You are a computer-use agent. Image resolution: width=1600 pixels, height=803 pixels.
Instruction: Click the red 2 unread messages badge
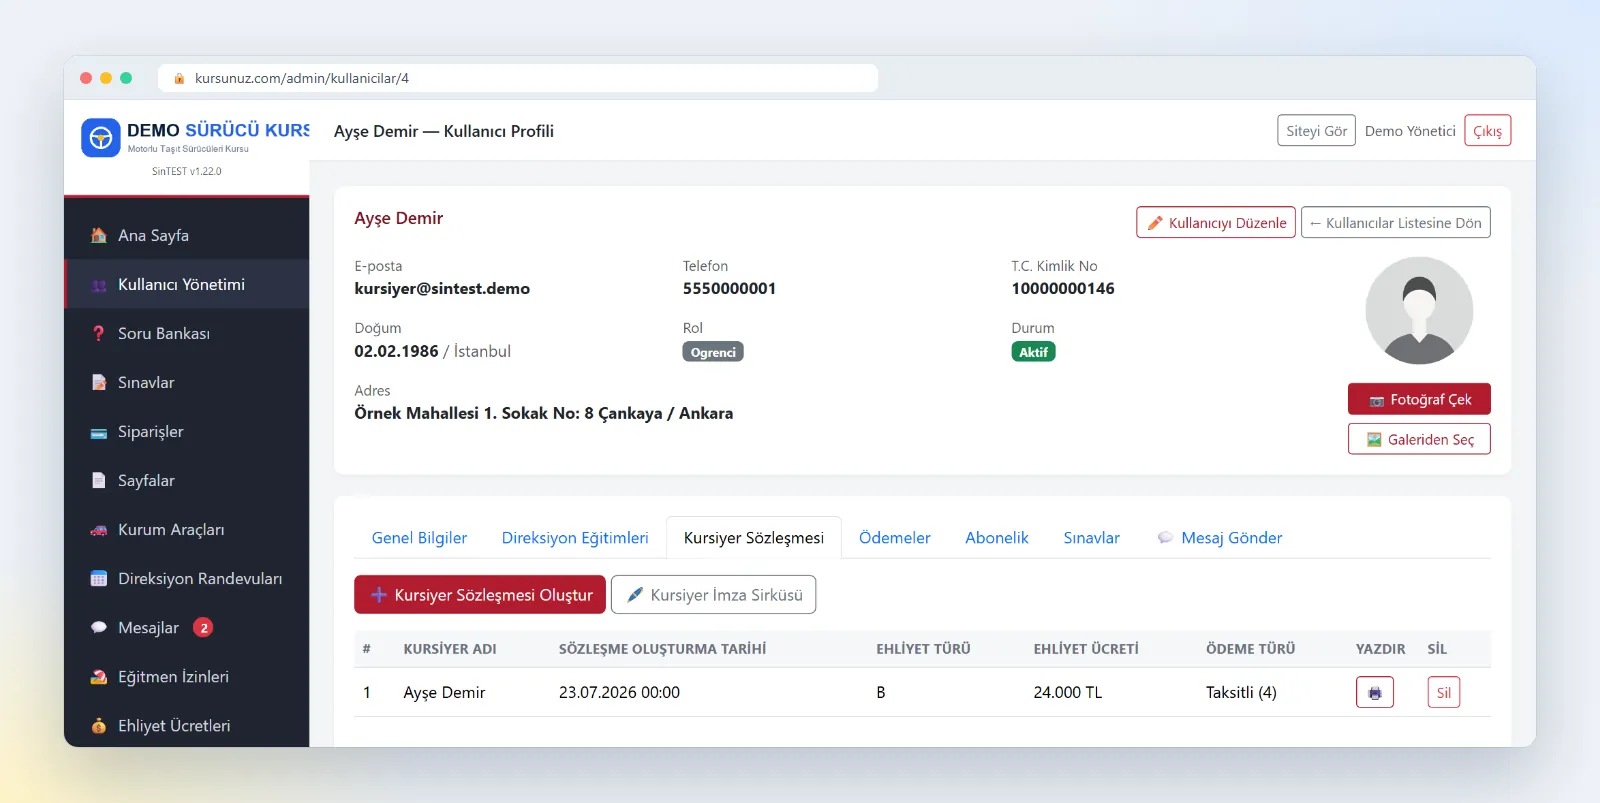pos(203,628)
